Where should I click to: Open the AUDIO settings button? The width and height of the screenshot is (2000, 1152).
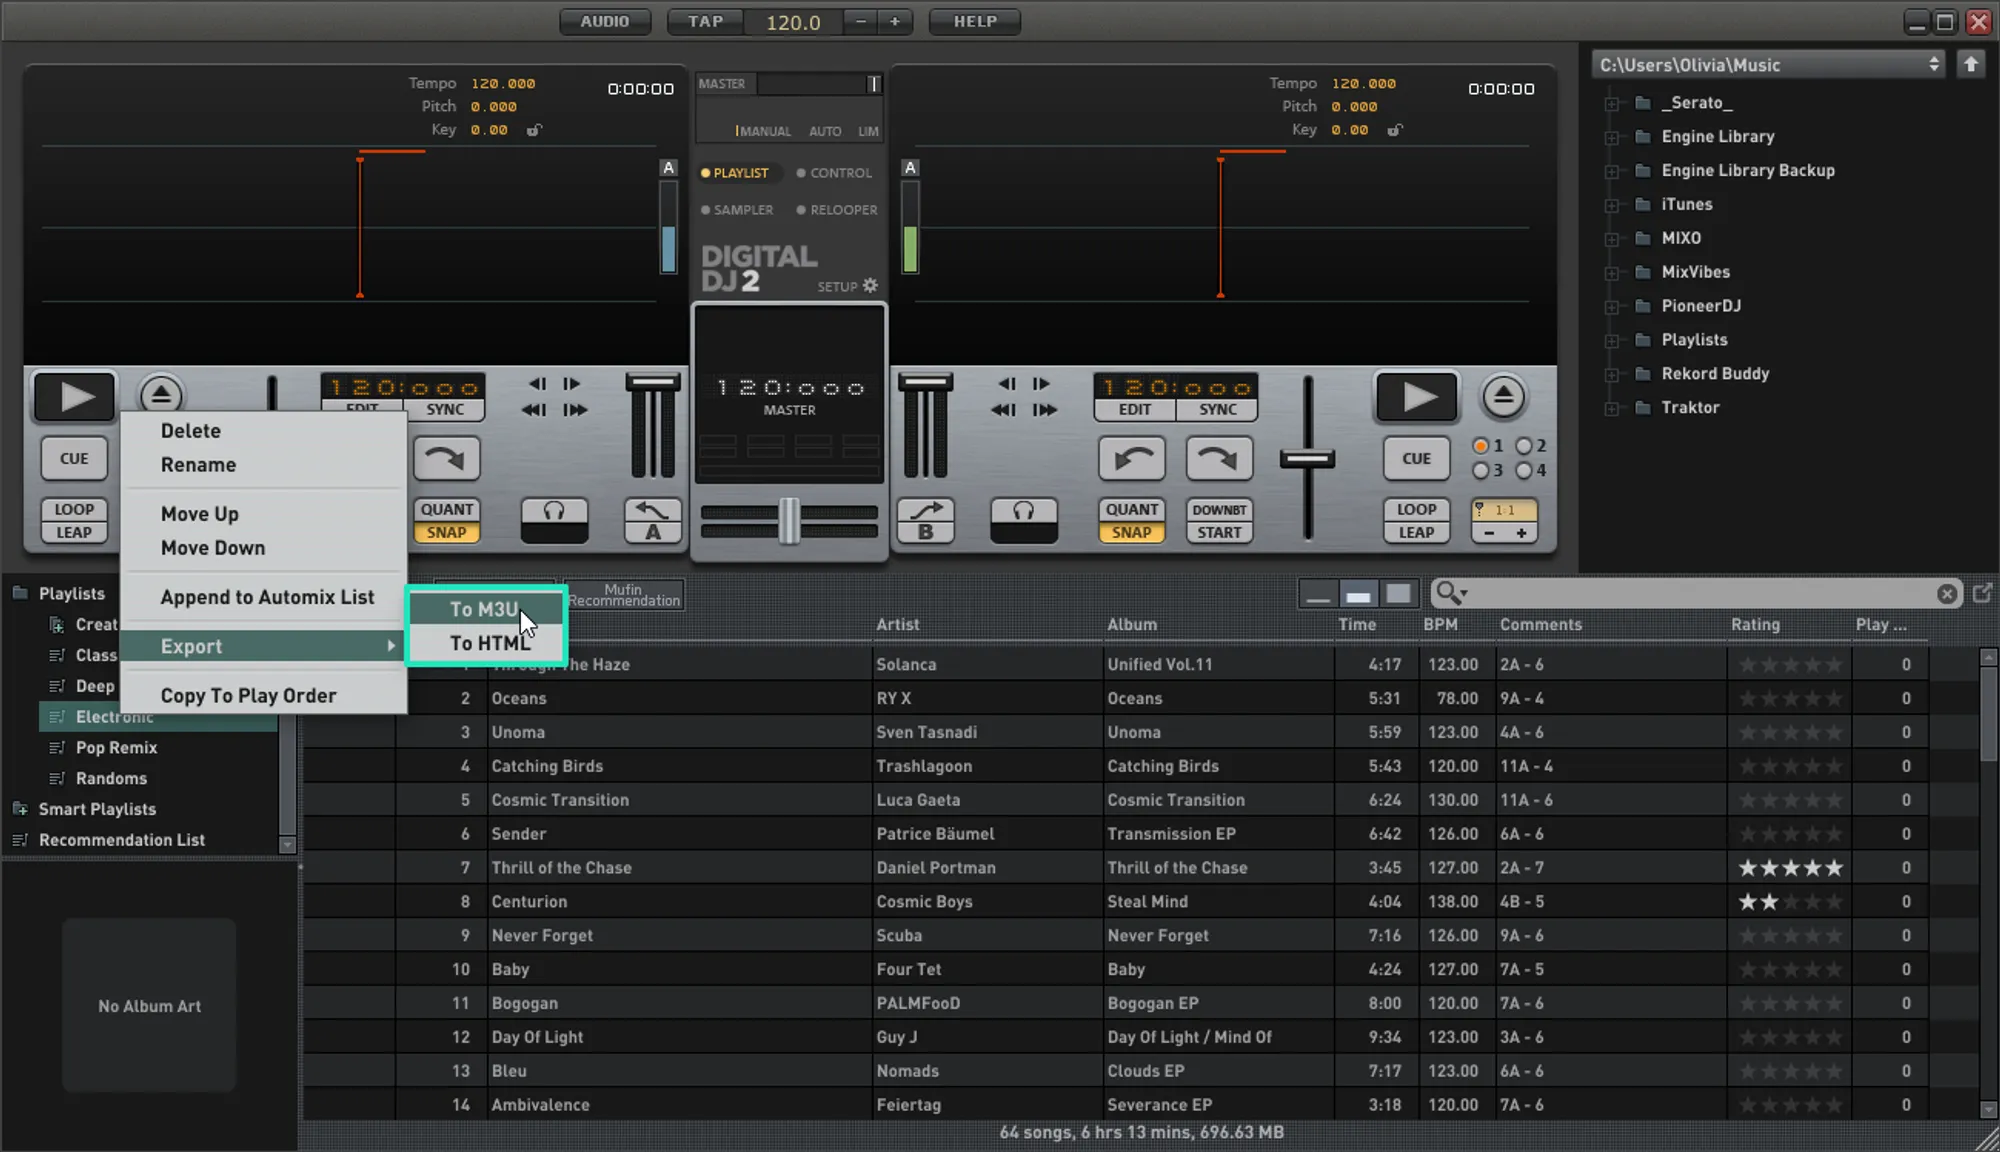tap(605, 22)
